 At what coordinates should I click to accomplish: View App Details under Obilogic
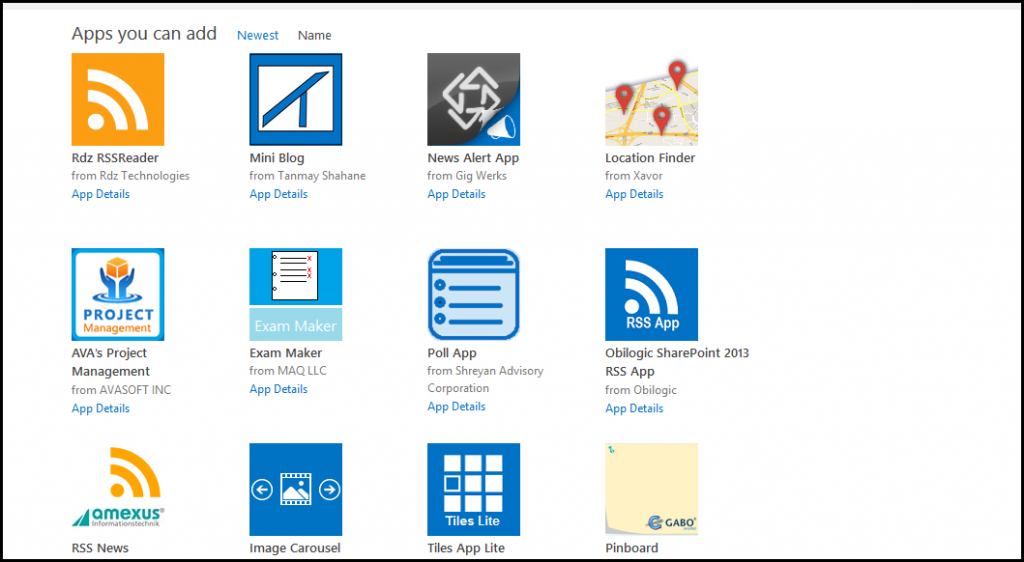634,408
